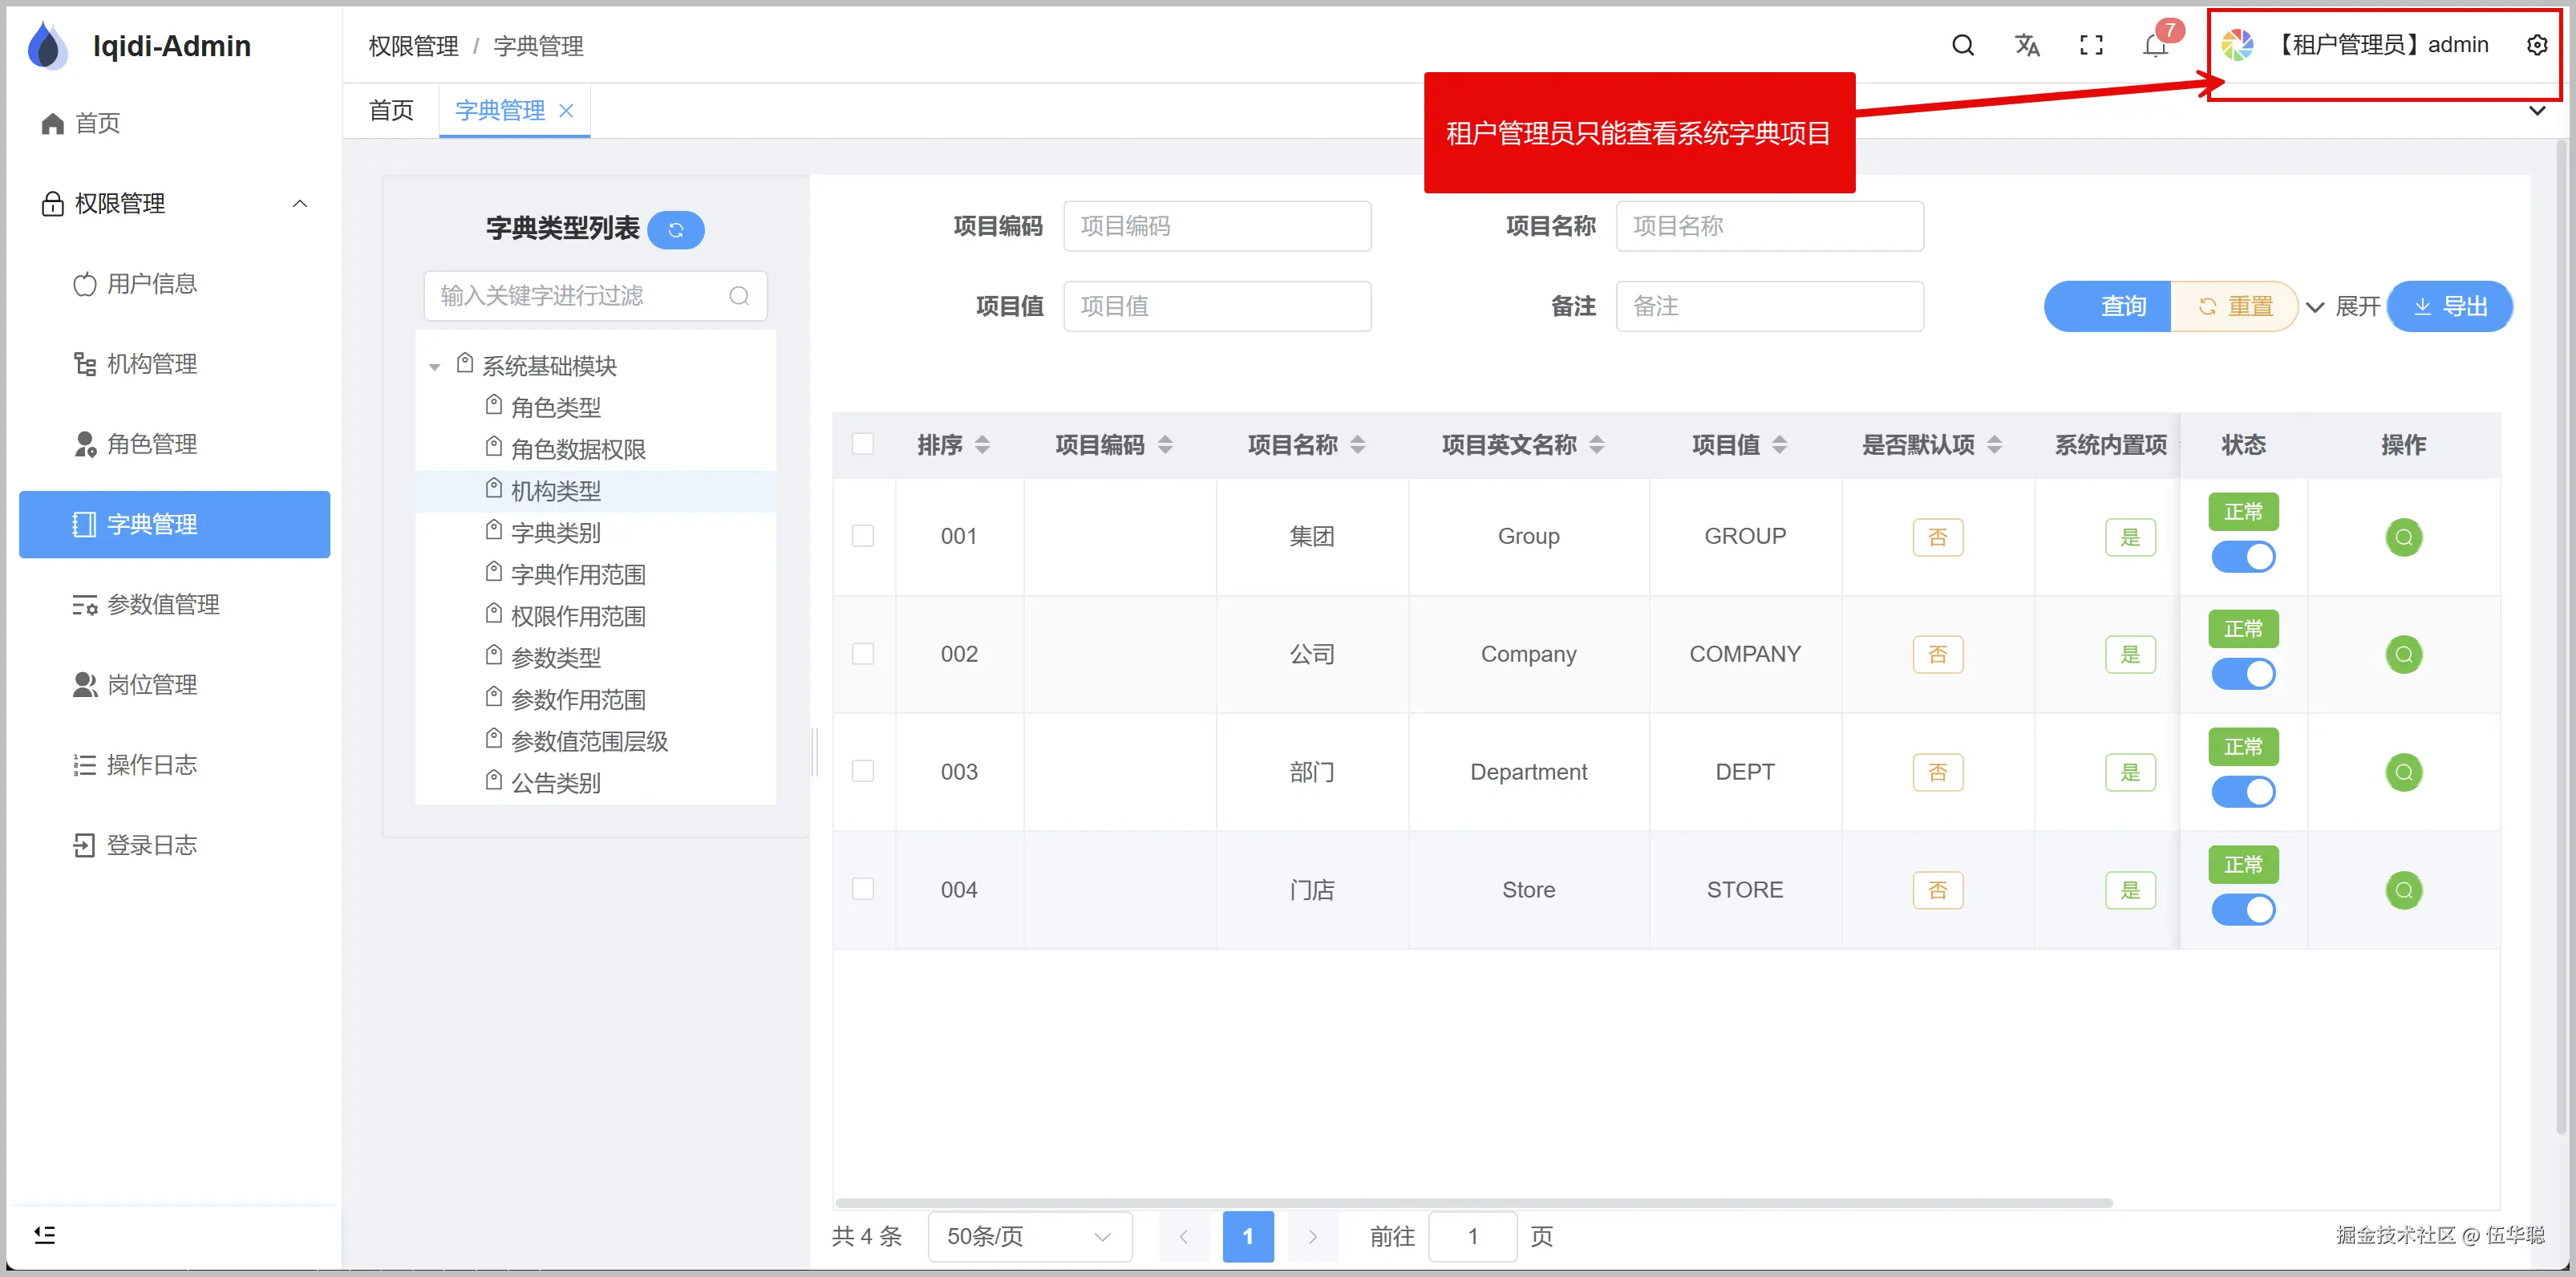View details of the 门店 row
The height and width of the screenshot is (1277, 2576).
(2403, 890)
